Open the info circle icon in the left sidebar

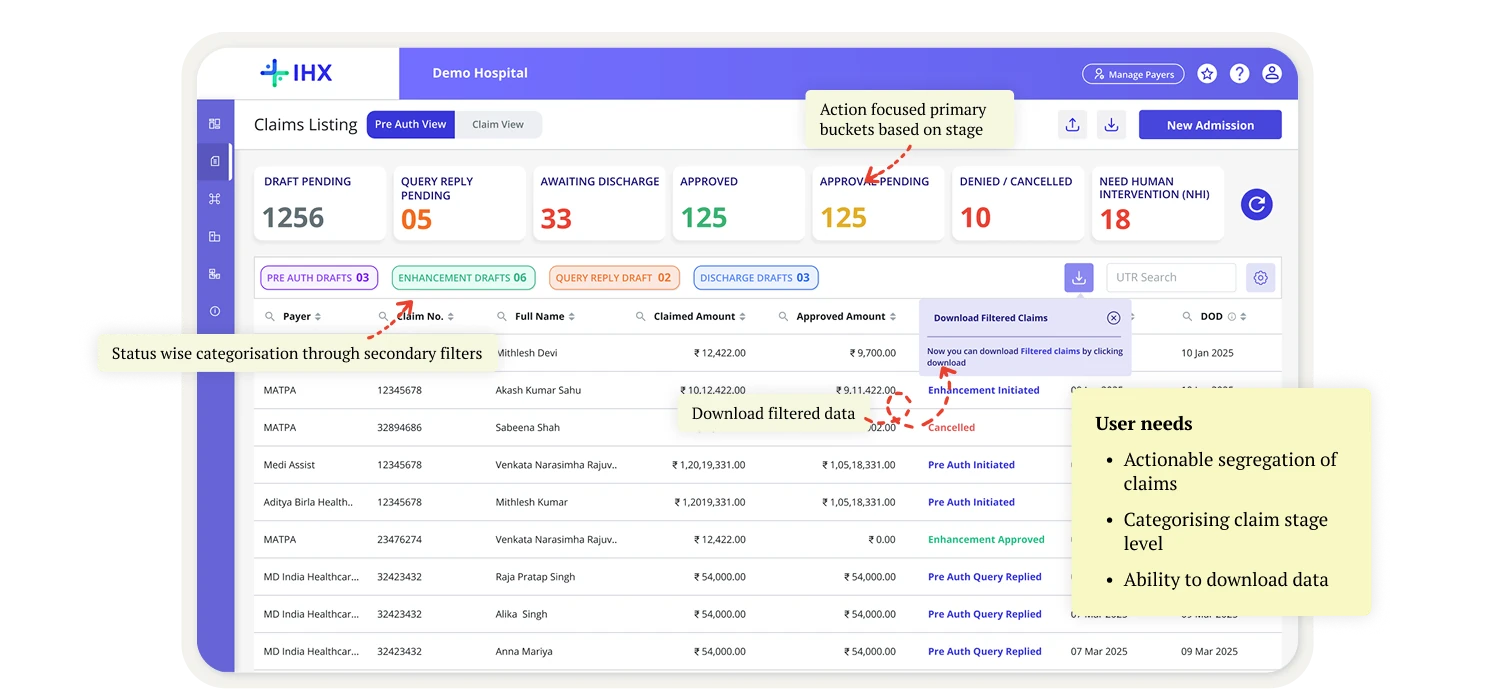(214, 312)
